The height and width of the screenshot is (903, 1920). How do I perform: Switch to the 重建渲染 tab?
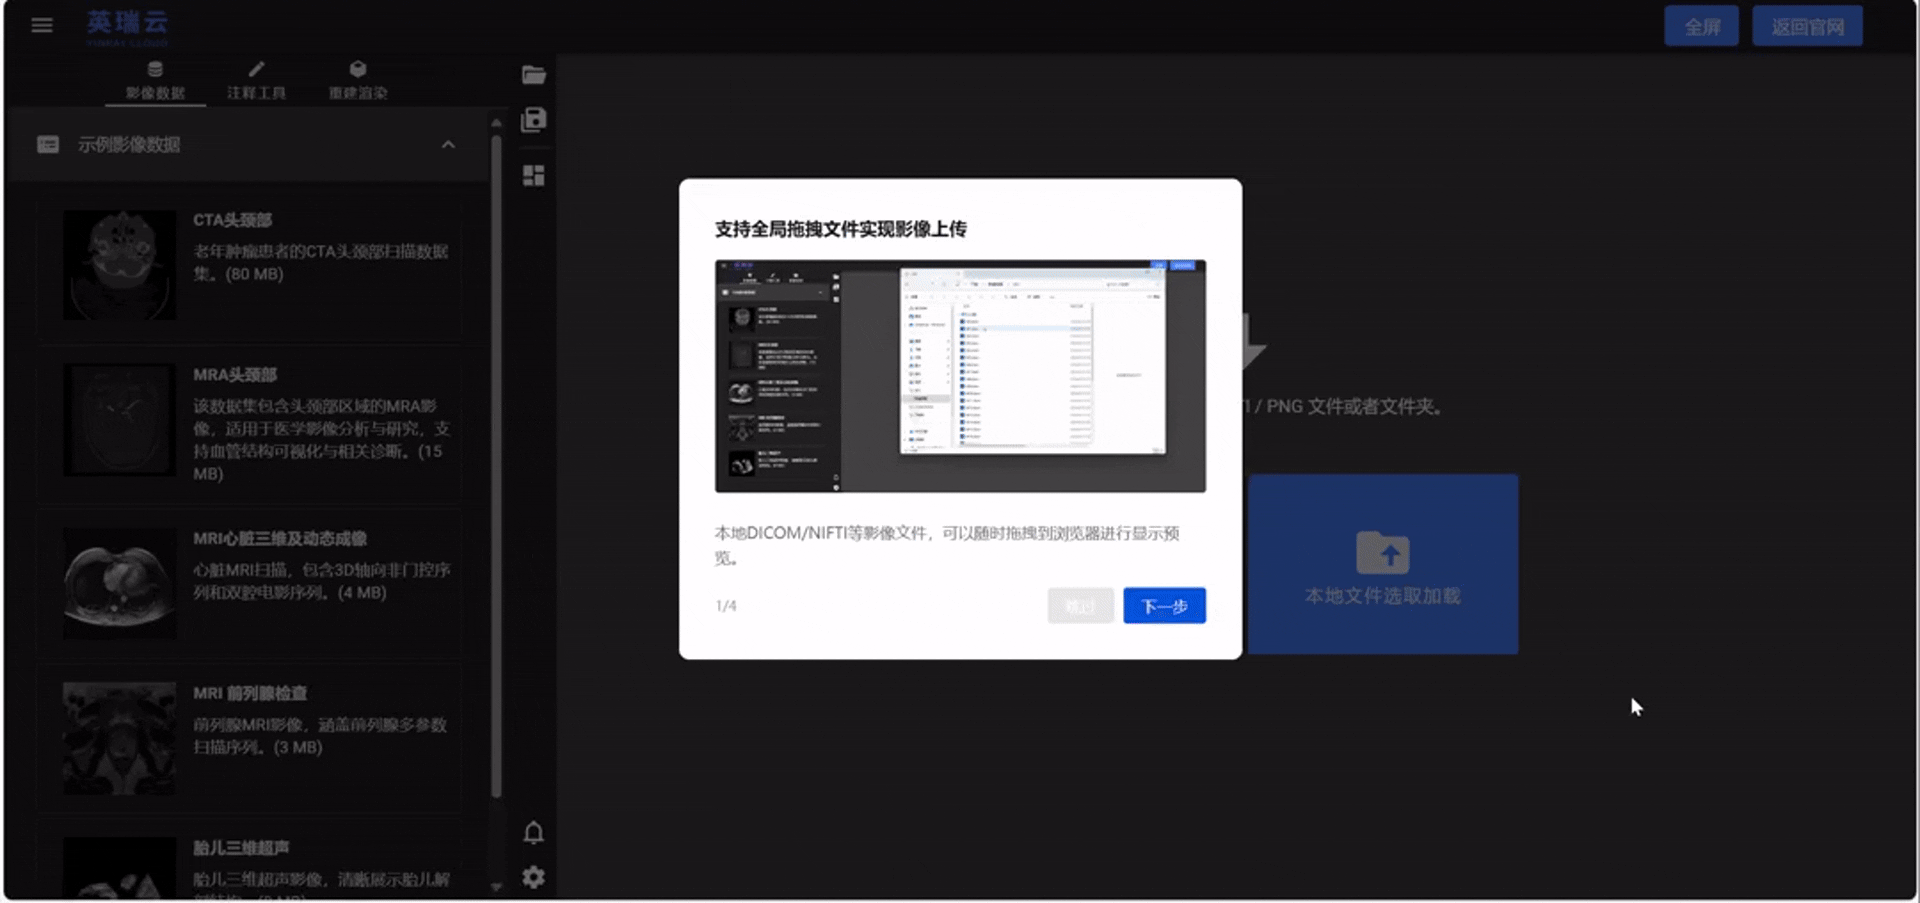358,80
